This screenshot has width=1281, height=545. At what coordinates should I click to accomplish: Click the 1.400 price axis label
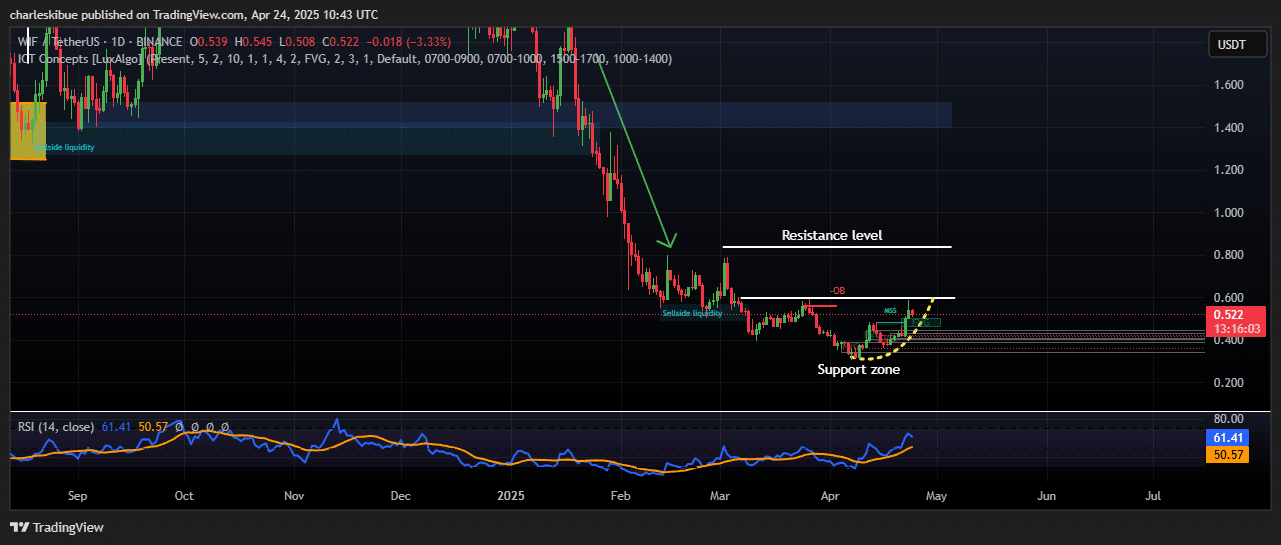pyautogui.click(x=1227, y=128)
